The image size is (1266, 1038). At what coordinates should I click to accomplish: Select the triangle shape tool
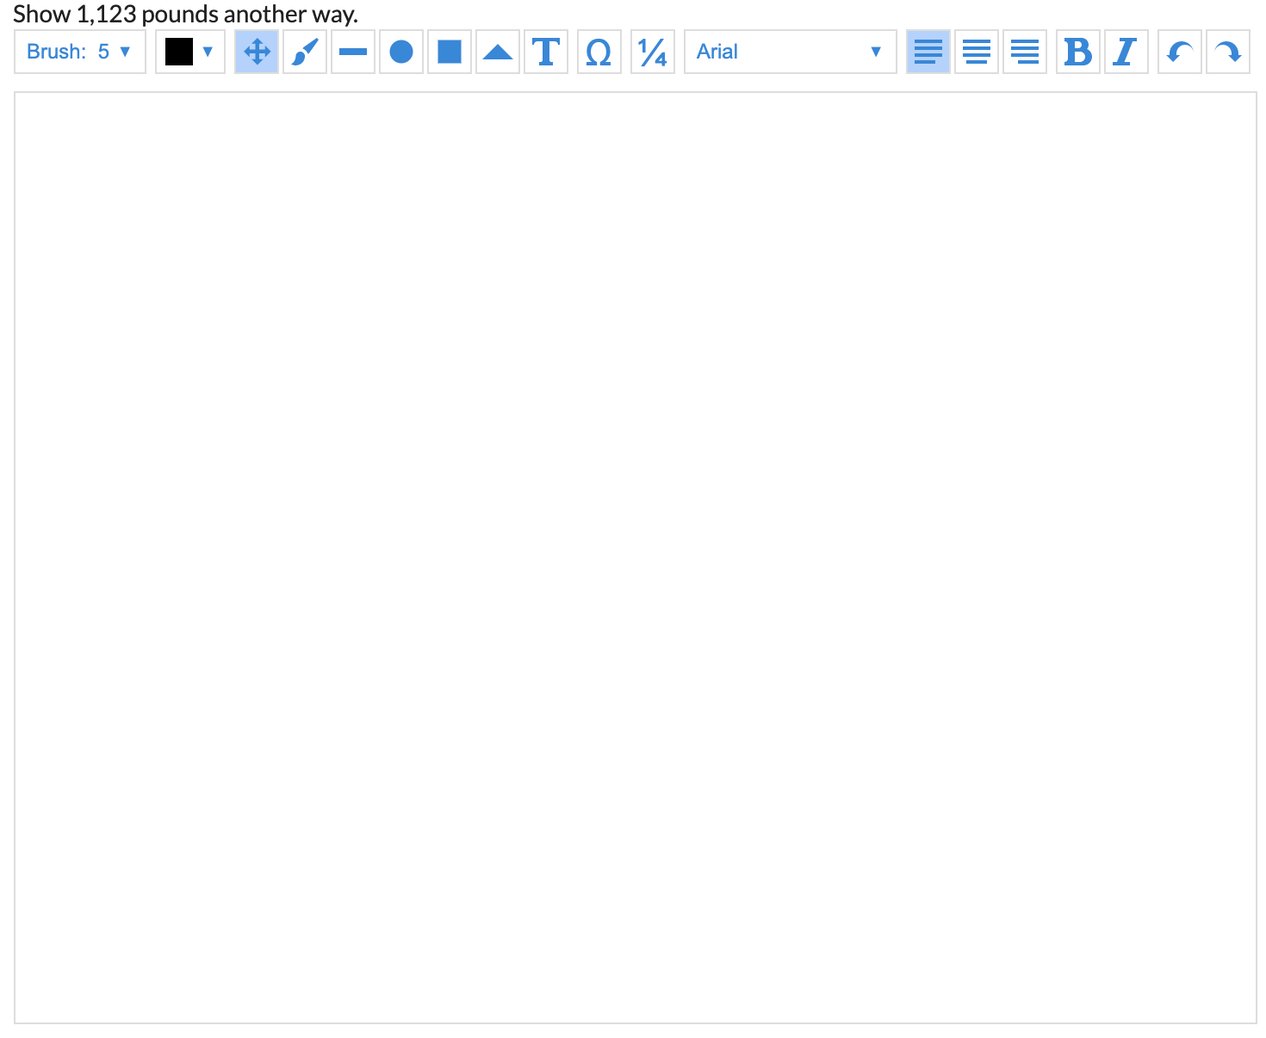pos(497,52)
